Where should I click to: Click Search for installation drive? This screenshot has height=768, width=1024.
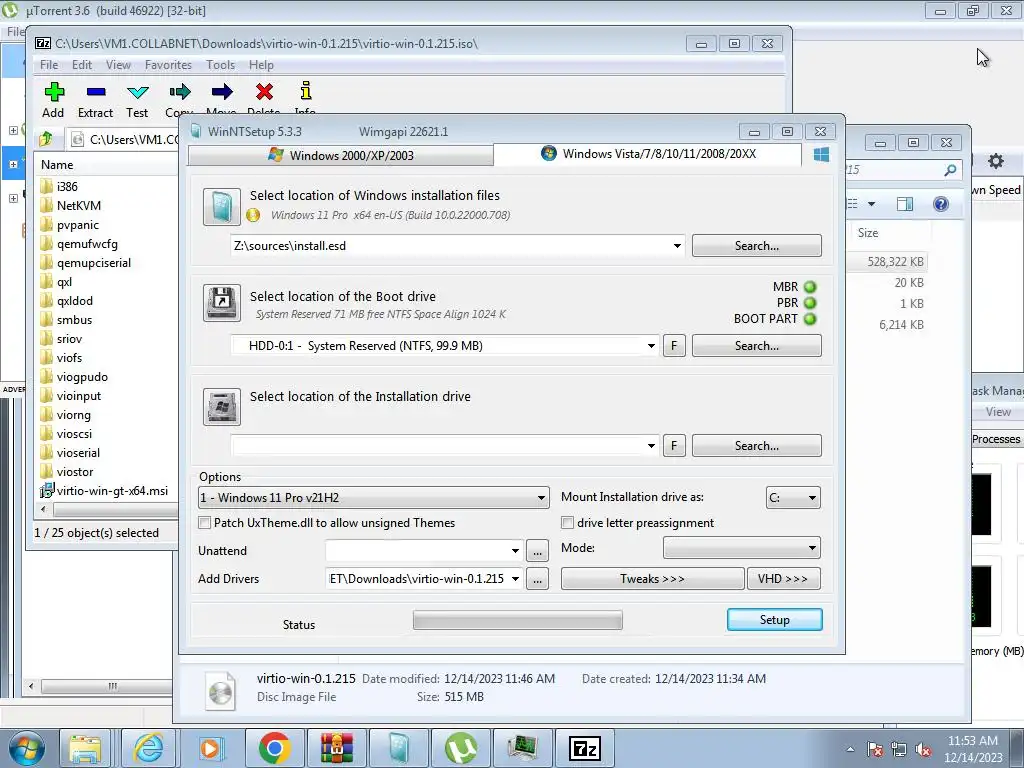(x=757, y=445)
